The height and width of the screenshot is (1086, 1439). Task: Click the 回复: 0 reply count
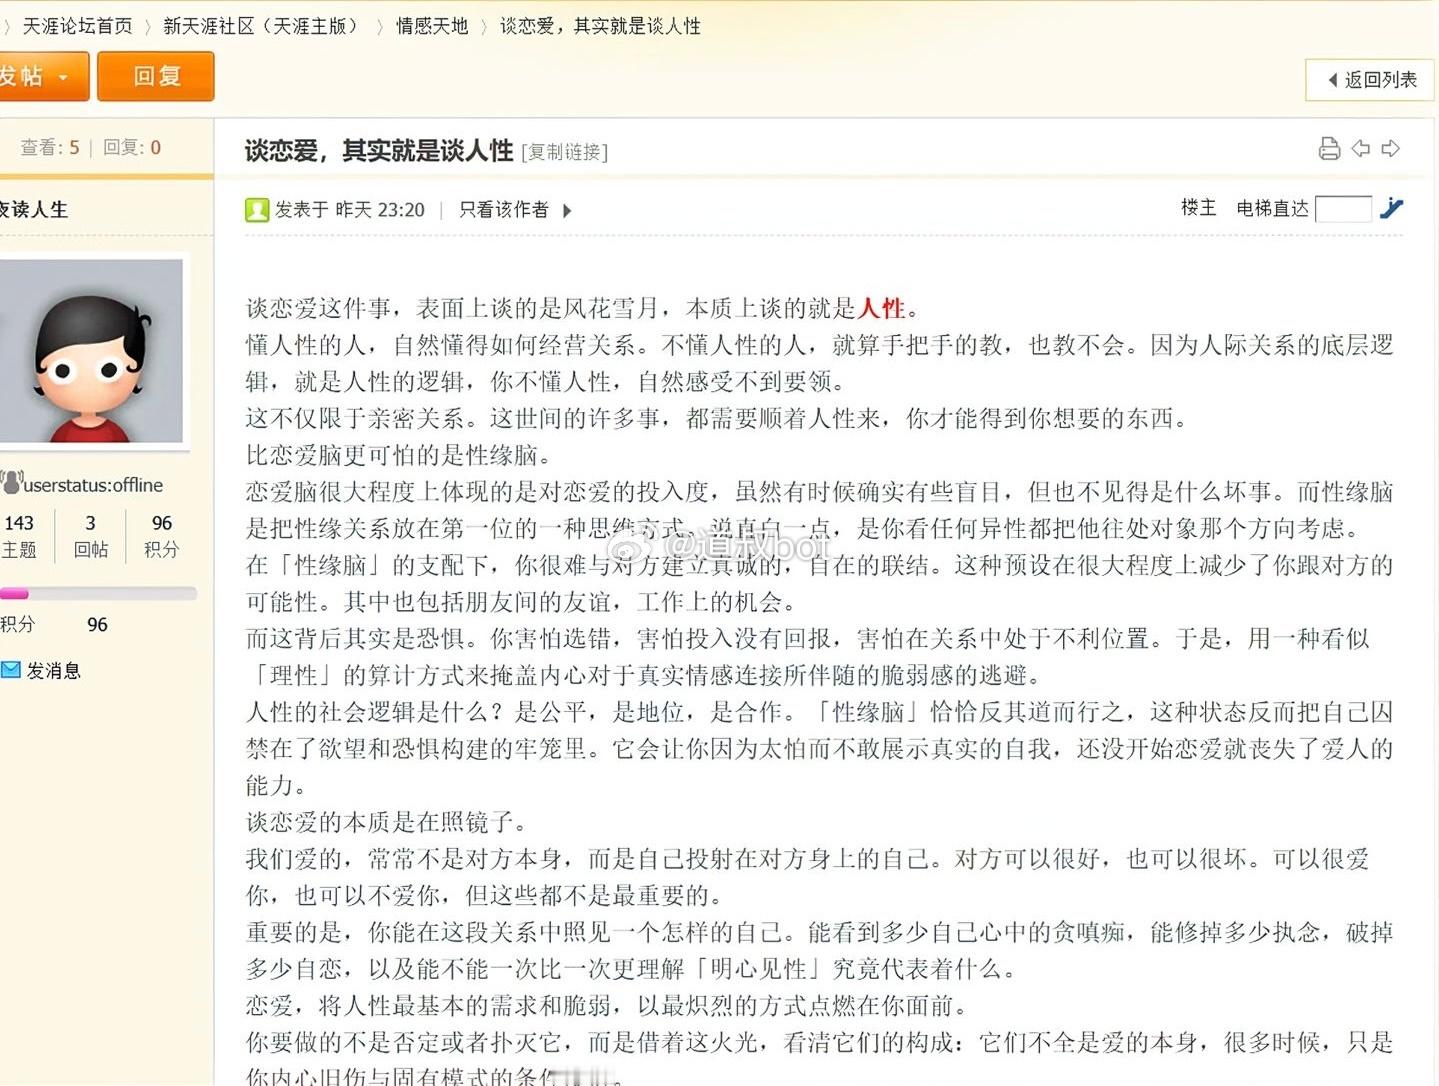(x=132, y=148)
